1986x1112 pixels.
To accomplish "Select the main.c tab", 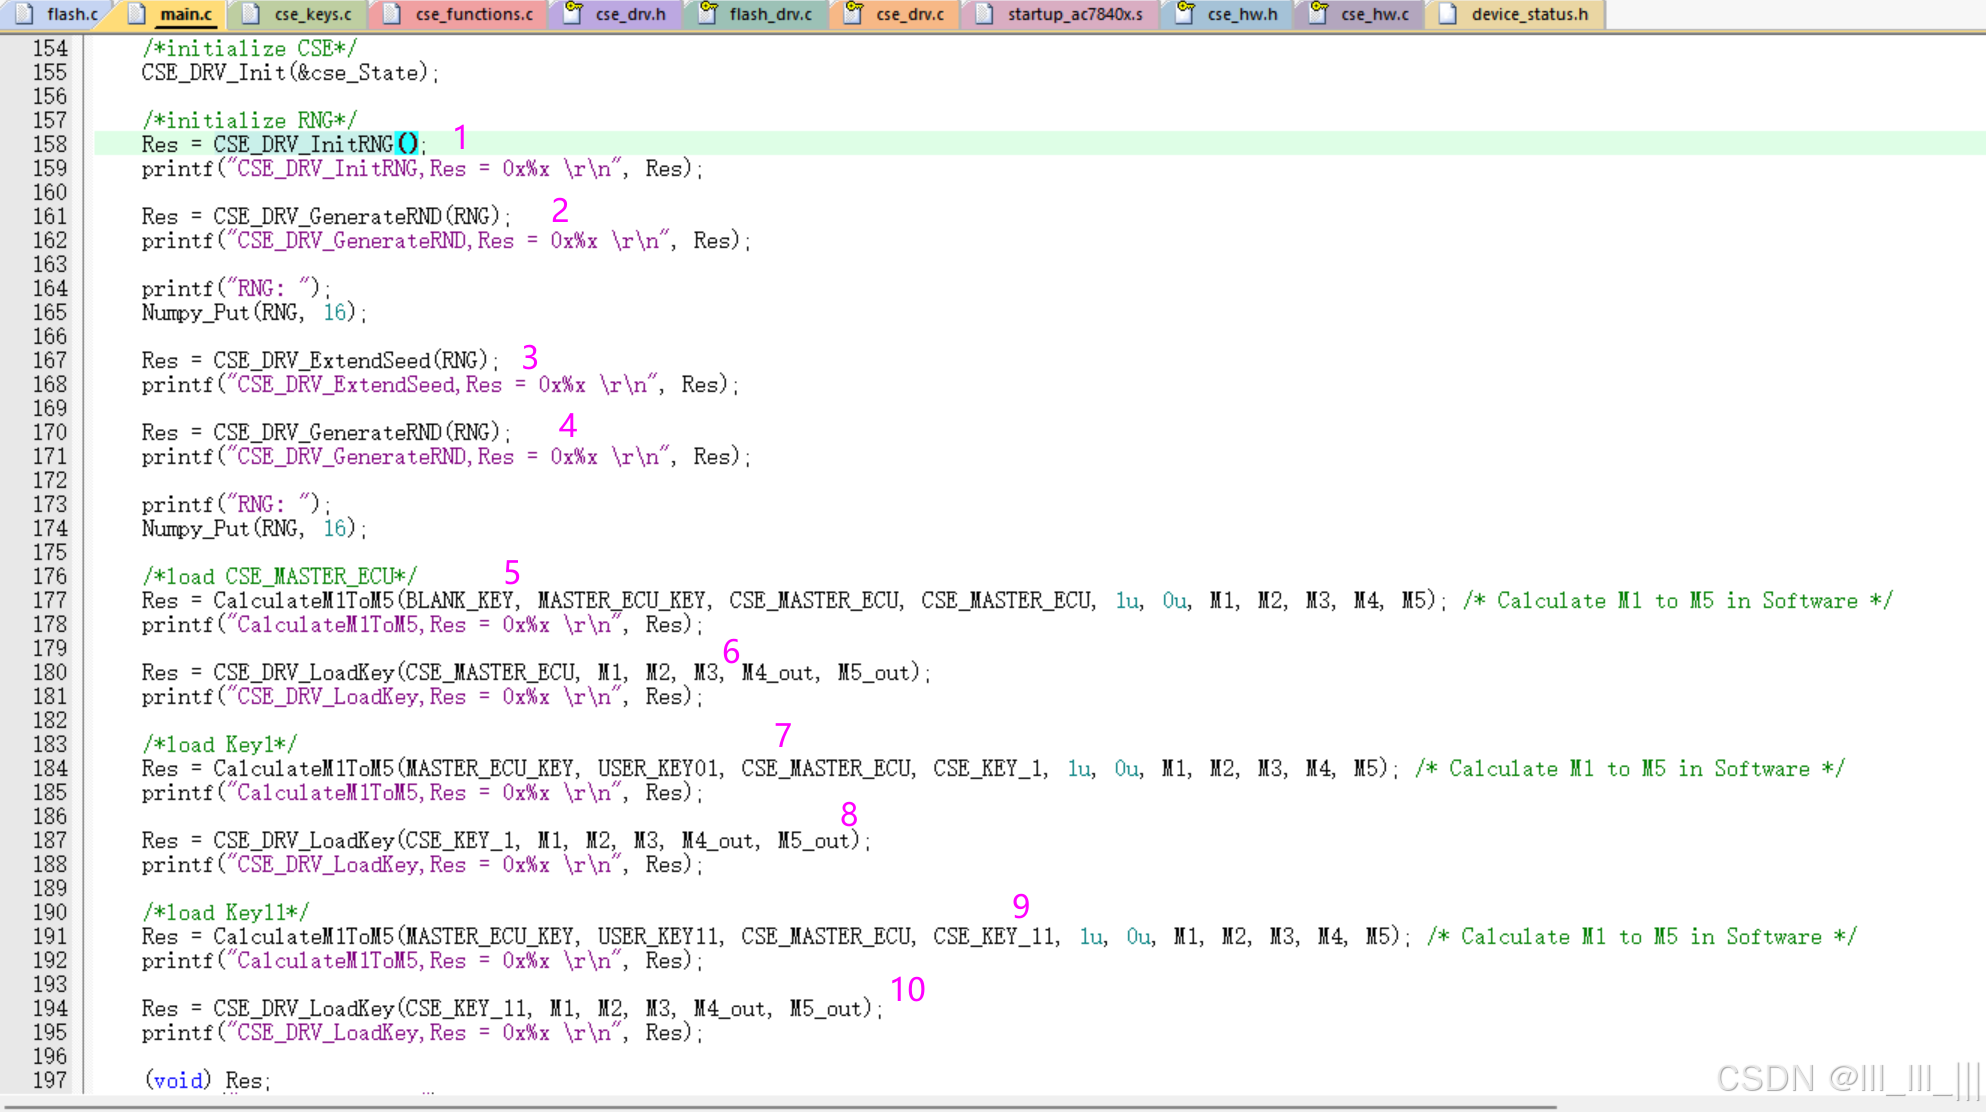I will (x=186, y=14).
